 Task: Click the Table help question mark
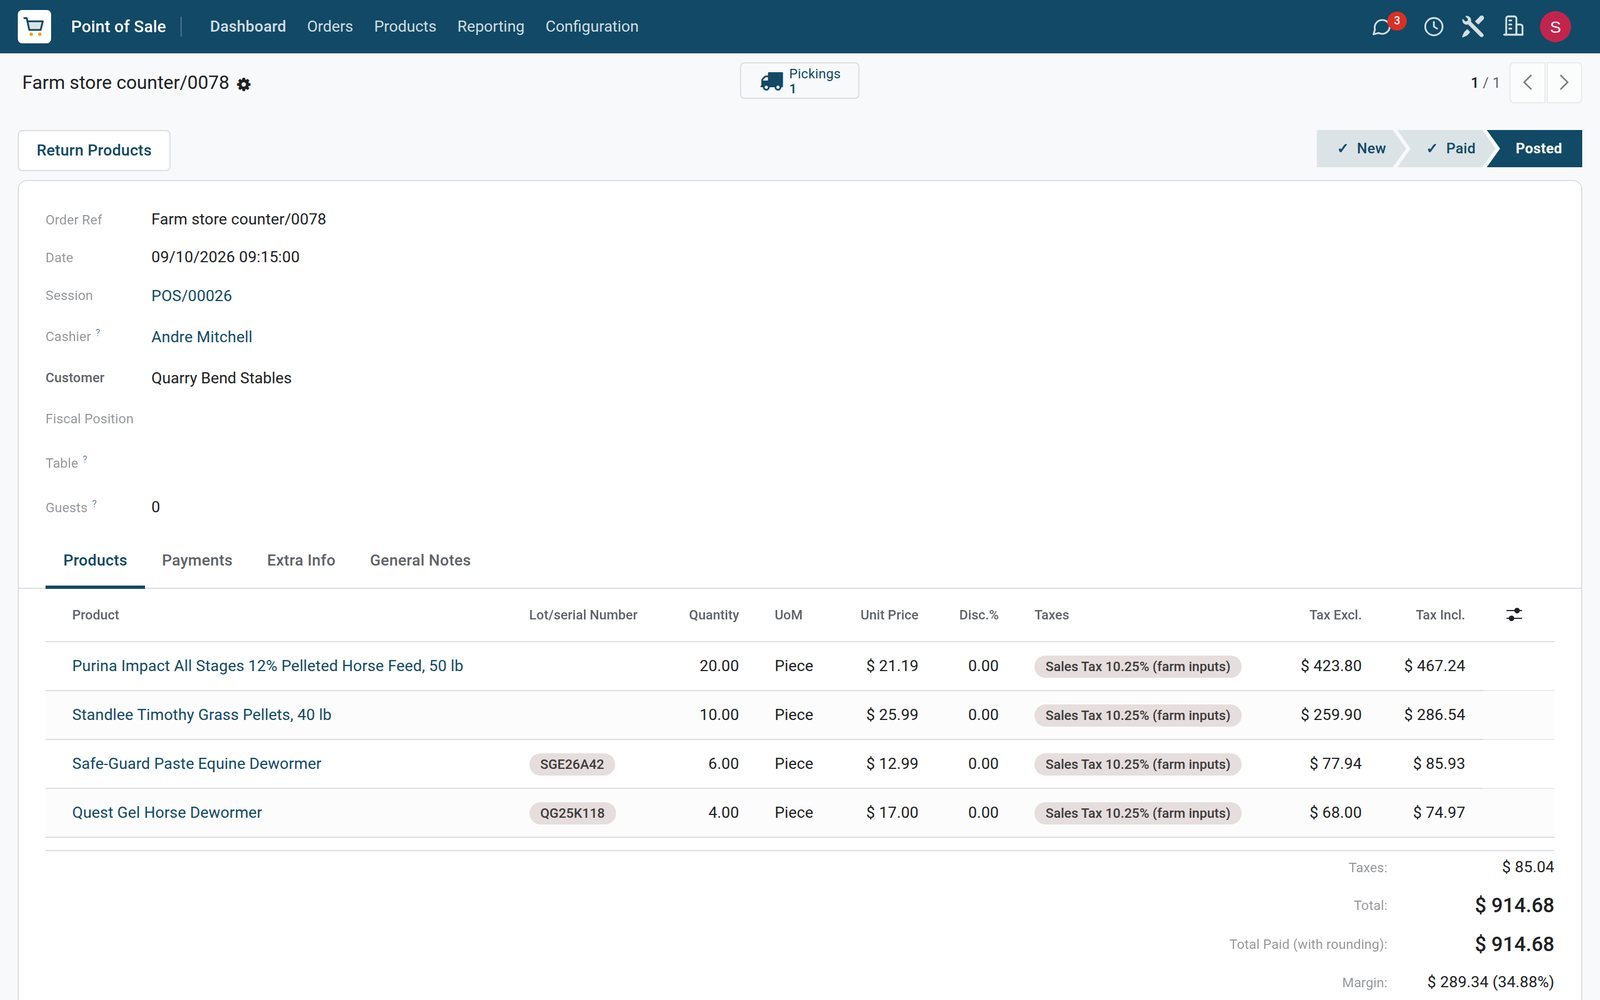[x=85, y=459]
